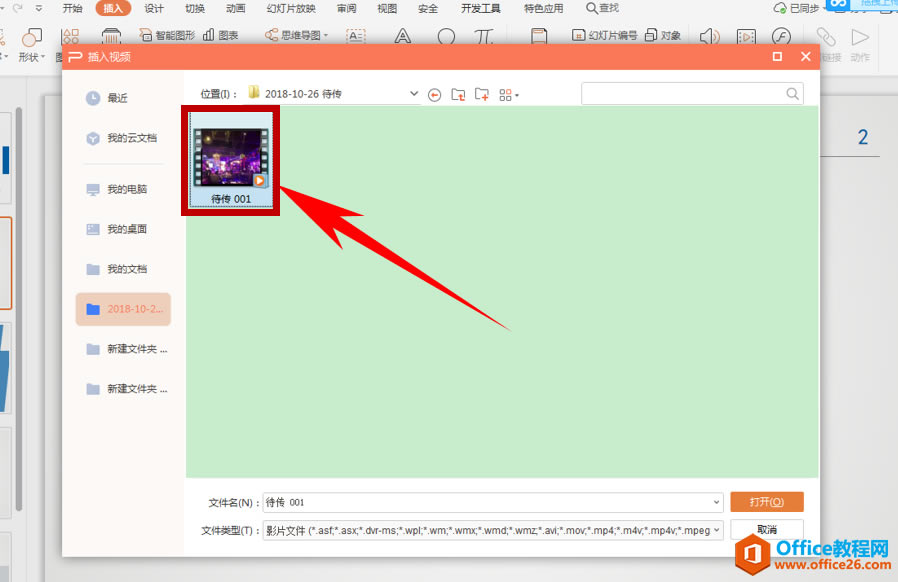Open the 幻灯片放映 ribbon tab
The image size is (898, 582).
291,9
